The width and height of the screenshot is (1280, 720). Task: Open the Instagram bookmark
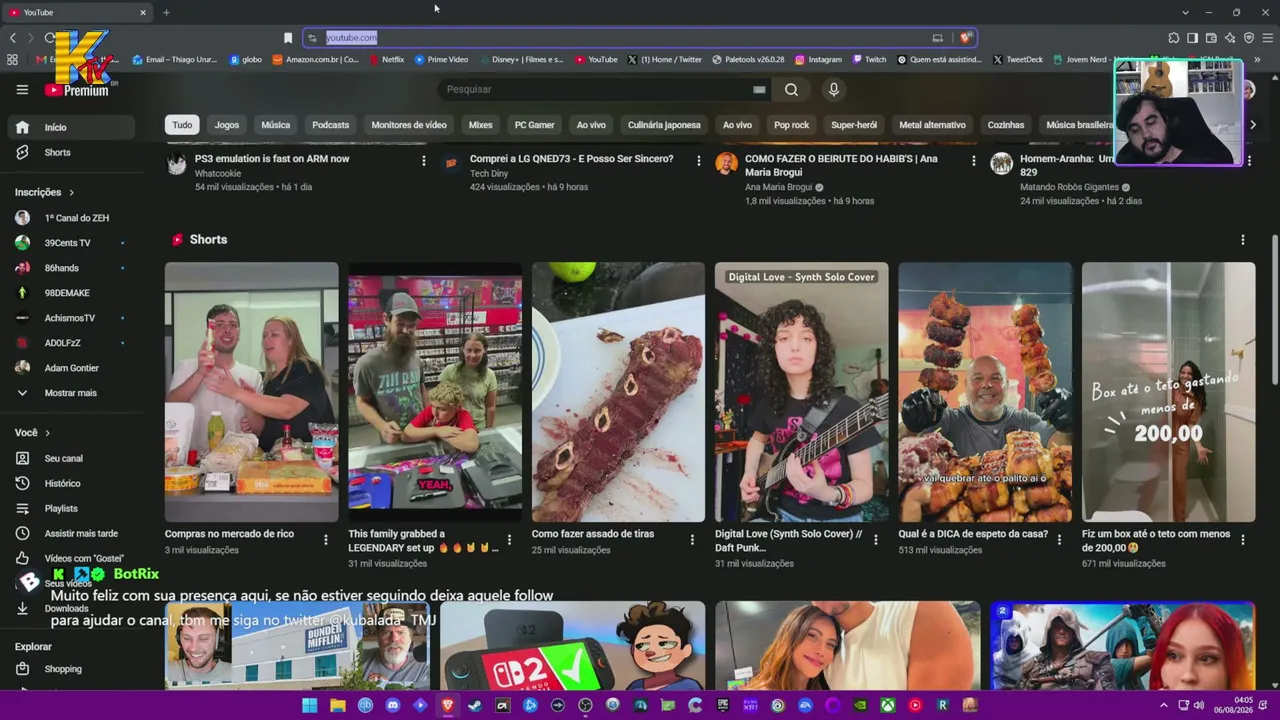click(x=819, y=60)
